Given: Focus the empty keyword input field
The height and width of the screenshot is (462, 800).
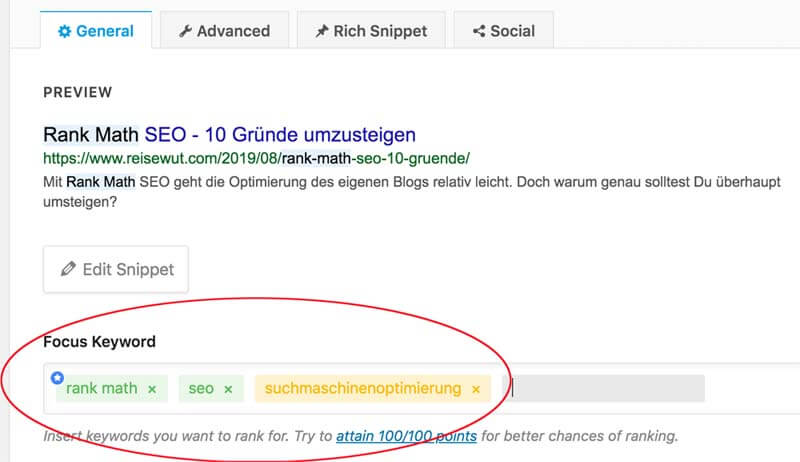Looking at the screenshot, I should point(604,389).
